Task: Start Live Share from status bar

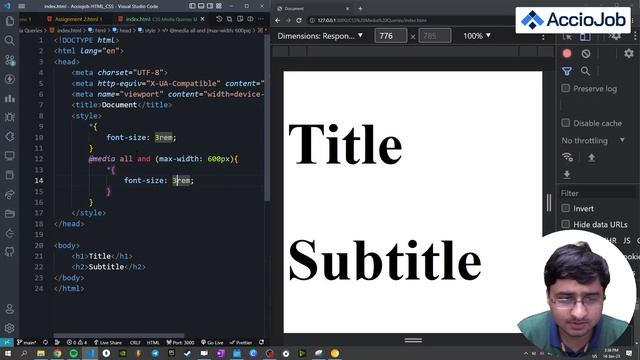Action: pos(108,342)
